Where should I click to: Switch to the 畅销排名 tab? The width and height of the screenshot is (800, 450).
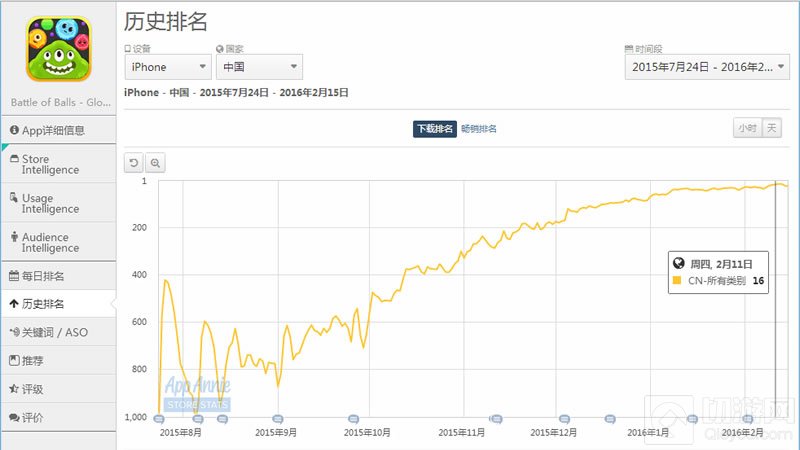[479, 129]
